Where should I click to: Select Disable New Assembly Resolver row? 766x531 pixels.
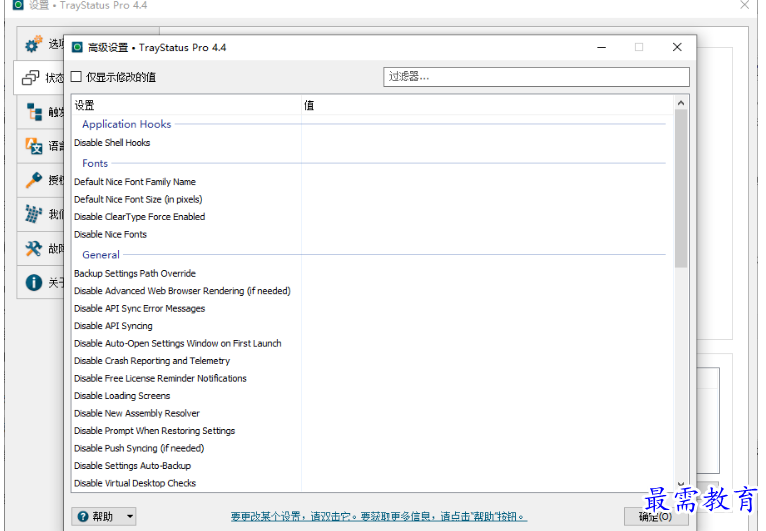pos(373,413)
